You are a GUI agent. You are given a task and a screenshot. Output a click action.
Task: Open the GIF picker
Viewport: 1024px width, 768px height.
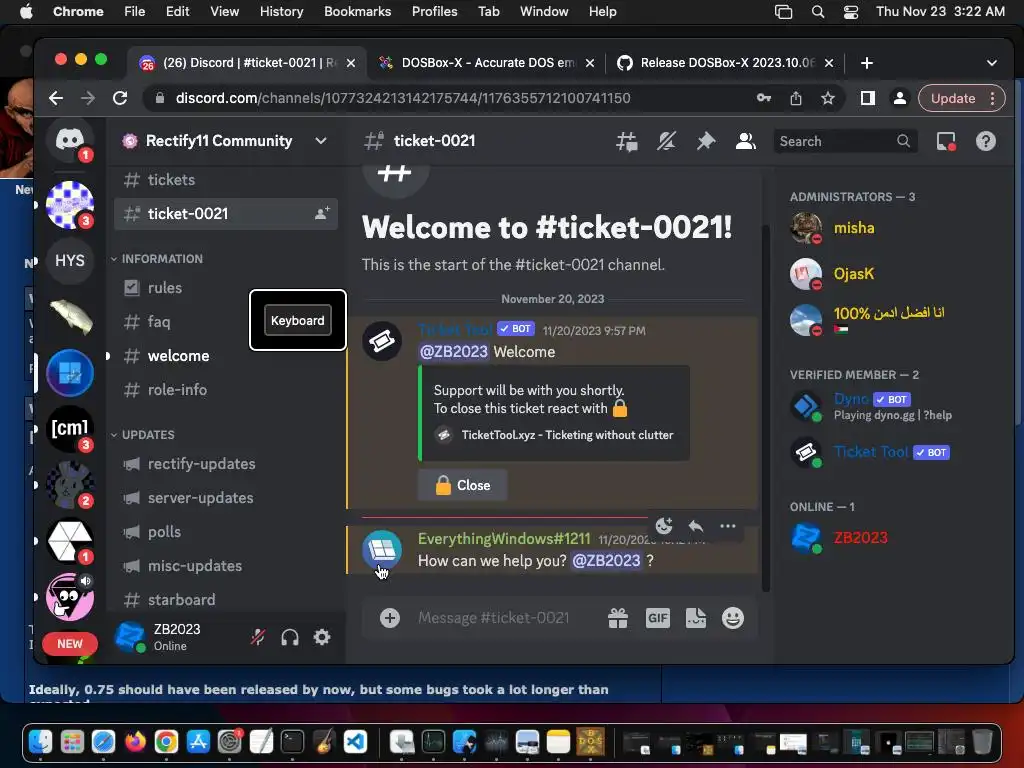point(658,618)
